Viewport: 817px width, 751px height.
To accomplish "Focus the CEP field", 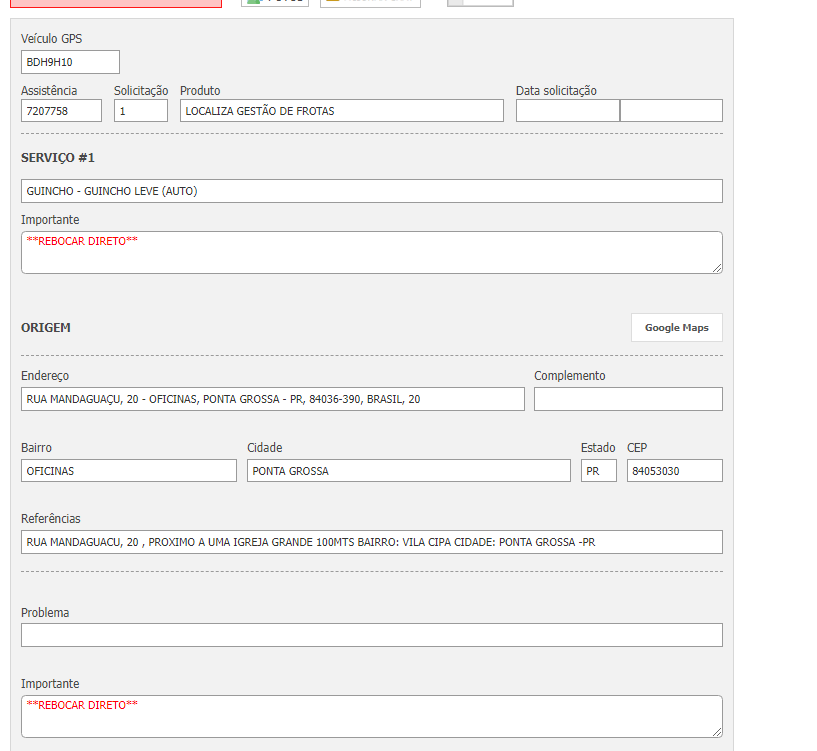I will coord(674,471).
